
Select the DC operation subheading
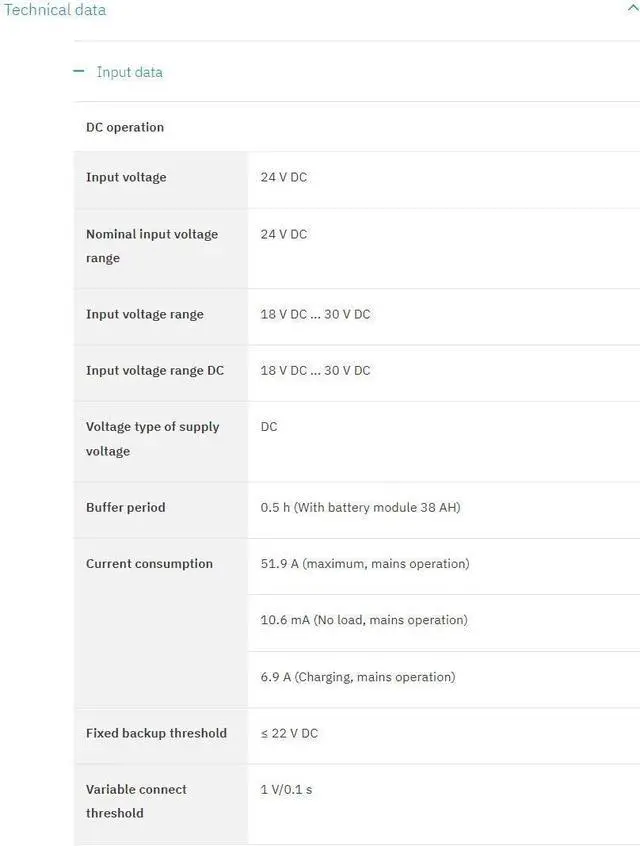(x=125, y=128)
